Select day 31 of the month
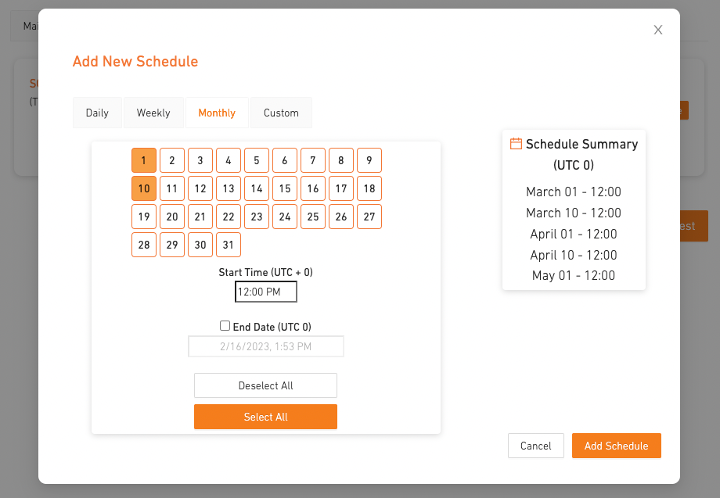The height and width of the screenshot is (498, 720). click(228, 244)
